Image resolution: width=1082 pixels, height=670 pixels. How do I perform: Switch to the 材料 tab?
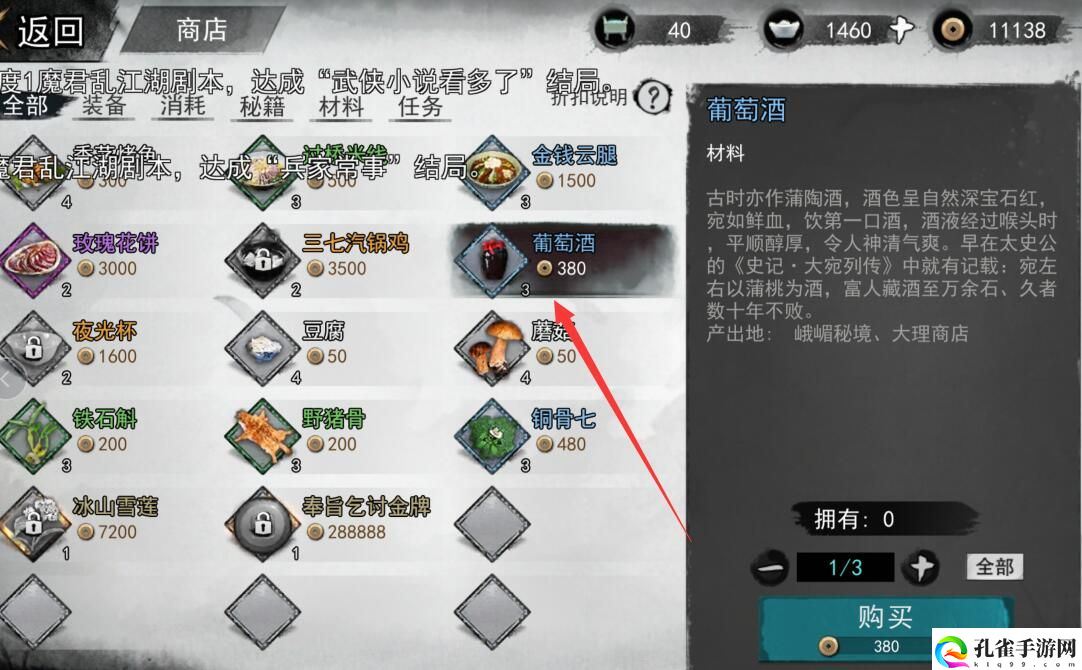[x=341, y=106]
